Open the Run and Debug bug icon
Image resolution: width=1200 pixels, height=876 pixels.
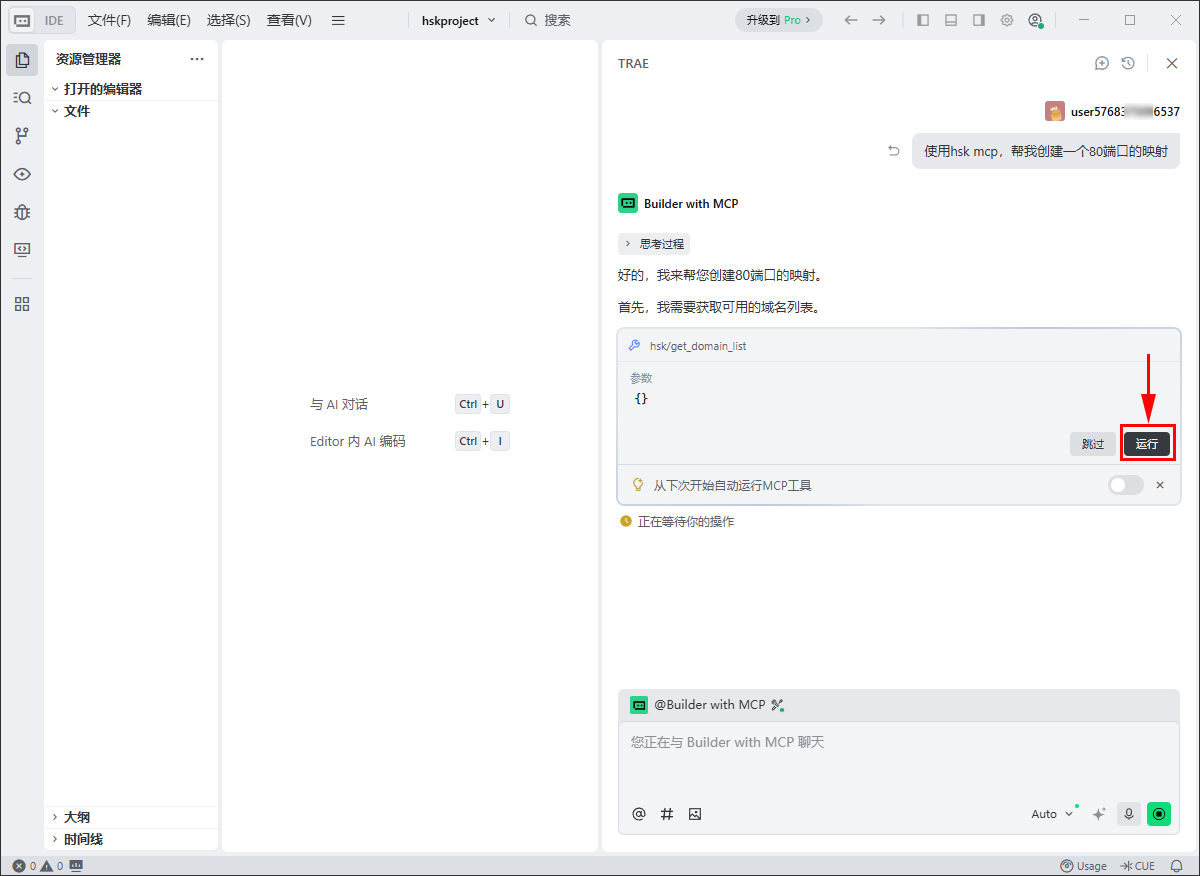pyautogui.click(x=22, y=212)
